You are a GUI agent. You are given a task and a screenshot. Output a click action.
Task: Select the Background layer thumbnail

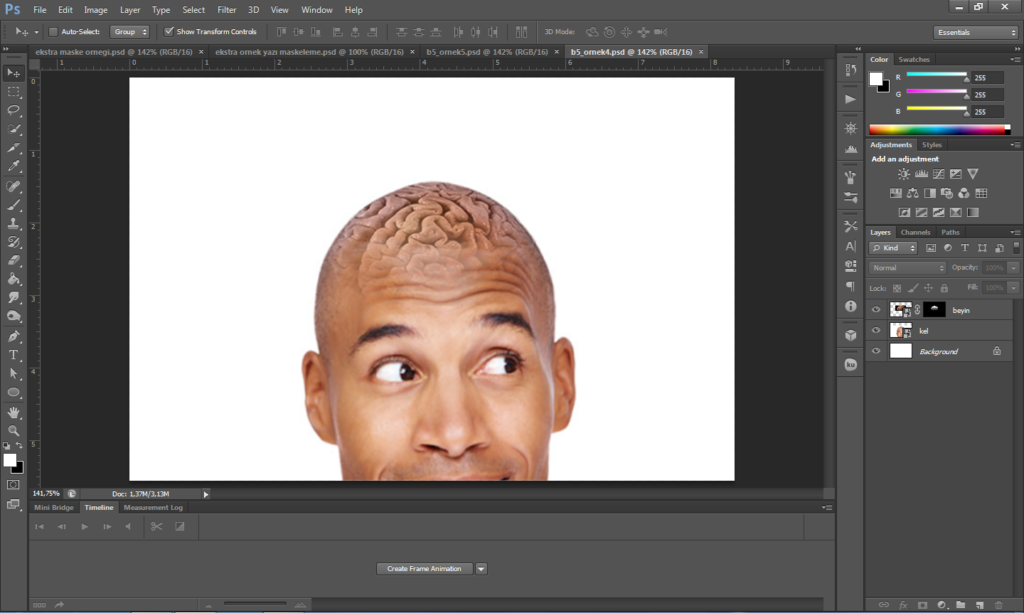[901, 351]
